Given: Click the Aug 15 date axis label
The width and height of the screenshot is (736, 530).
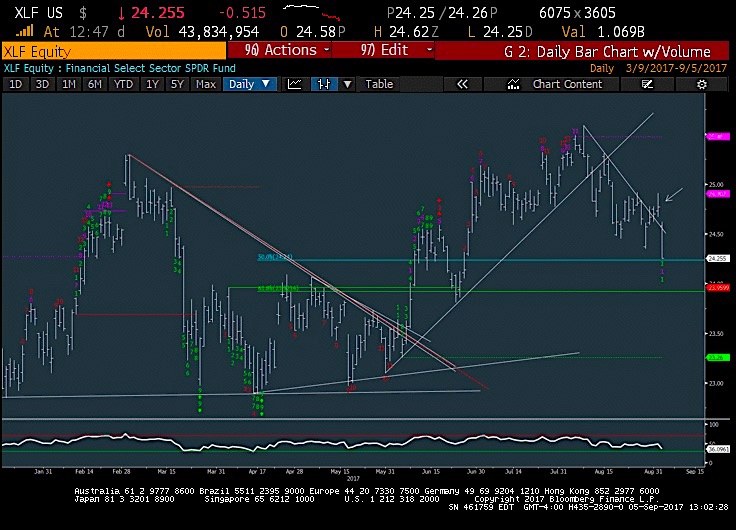Looking at the screenshot, I should coord(604,471).
